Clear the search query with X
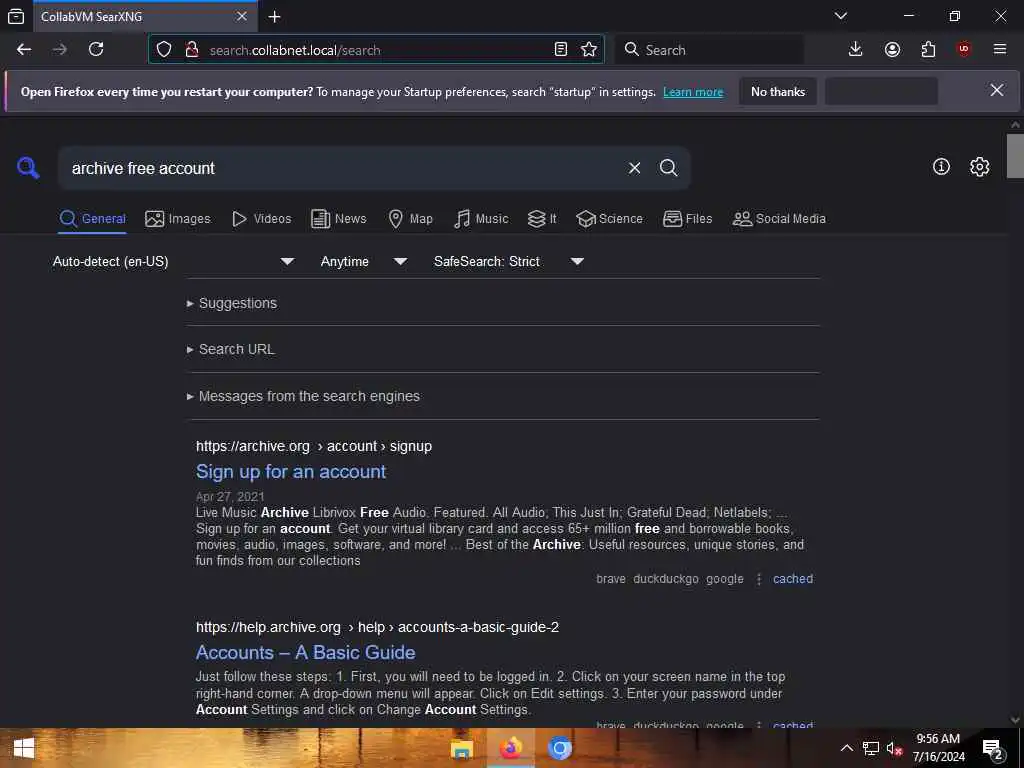 pos(634,168)
